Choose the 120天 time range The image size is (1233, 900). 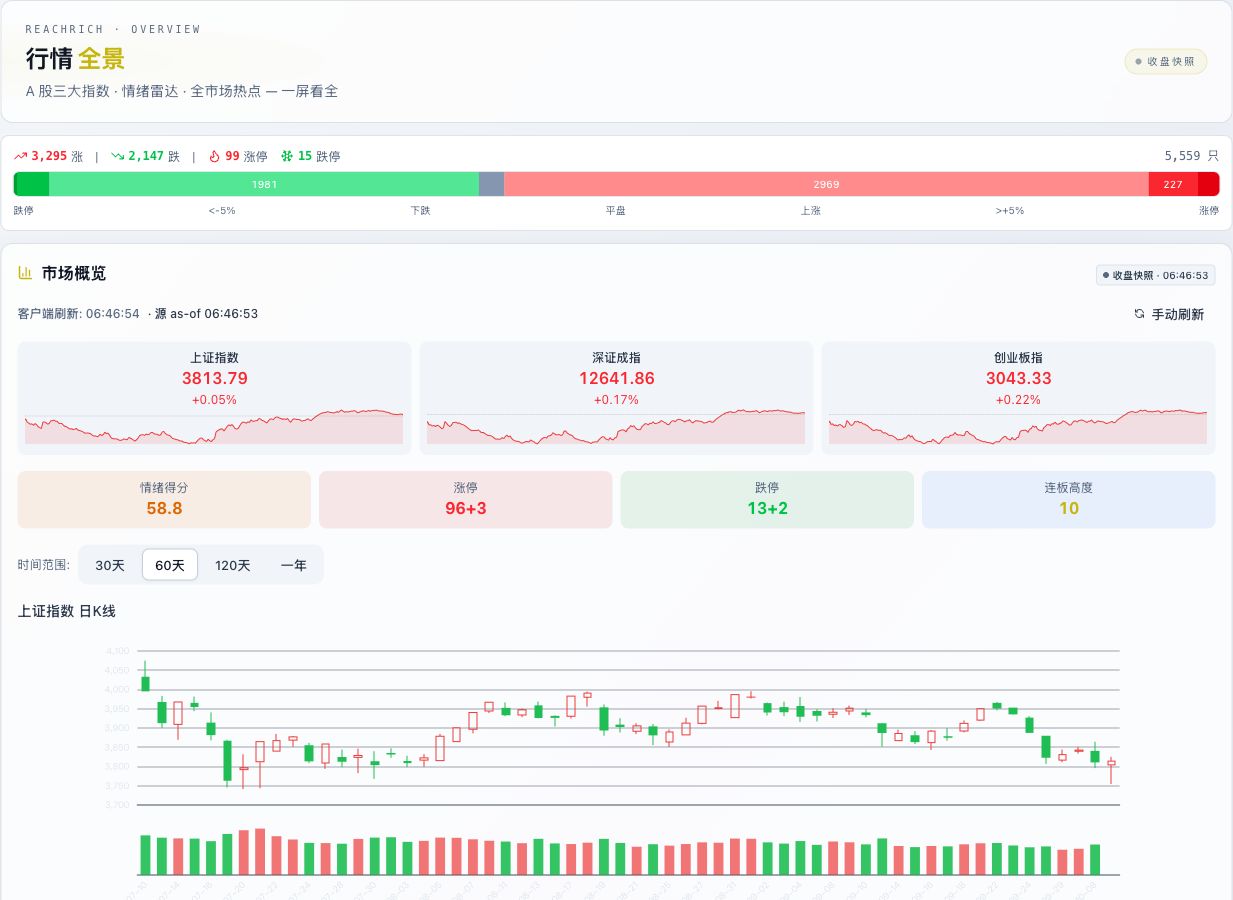tap(233, 565)
